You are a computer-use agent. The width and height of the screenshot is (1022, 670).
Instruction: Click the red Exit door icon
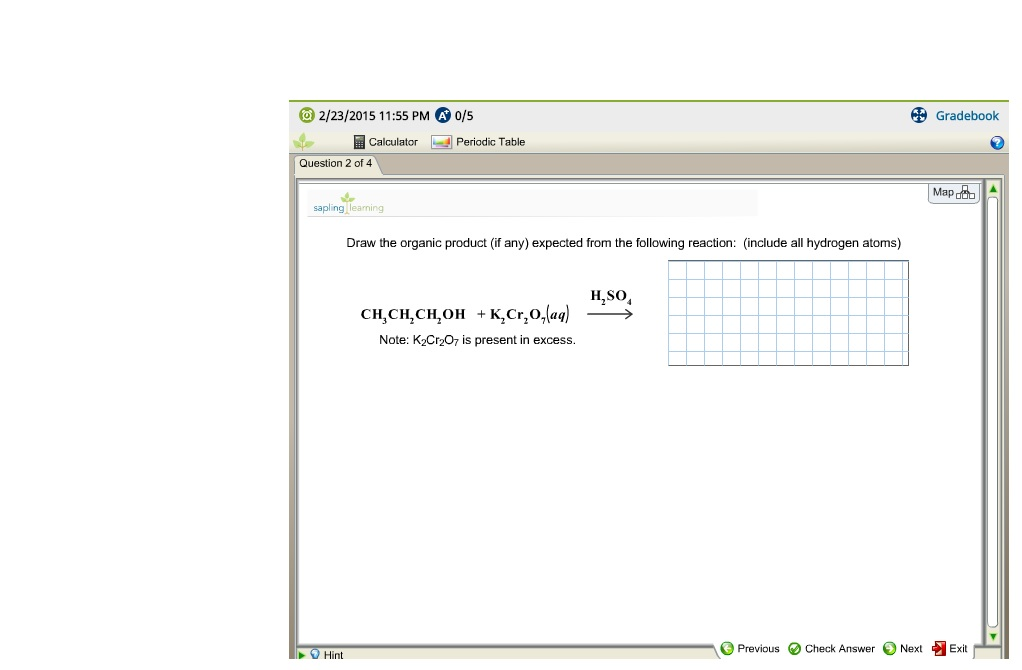939,648
